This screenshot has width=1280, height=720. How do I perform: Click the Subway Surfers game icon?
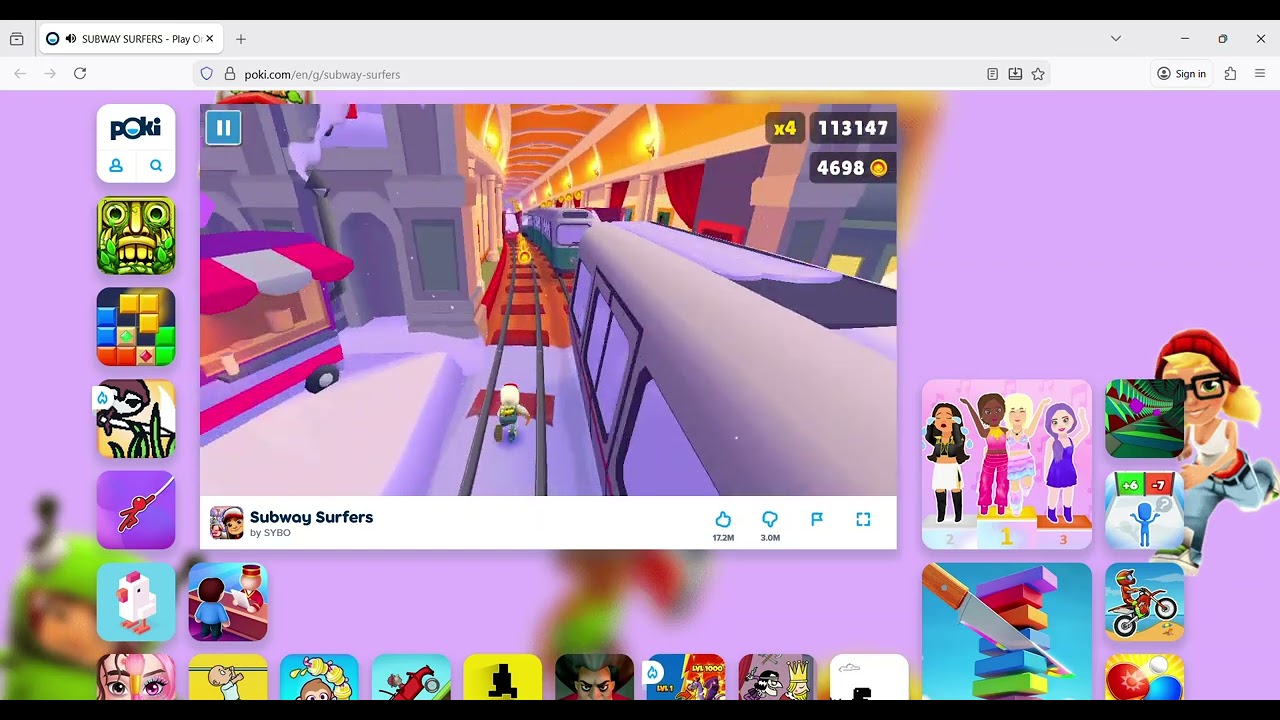click(227, 523)
